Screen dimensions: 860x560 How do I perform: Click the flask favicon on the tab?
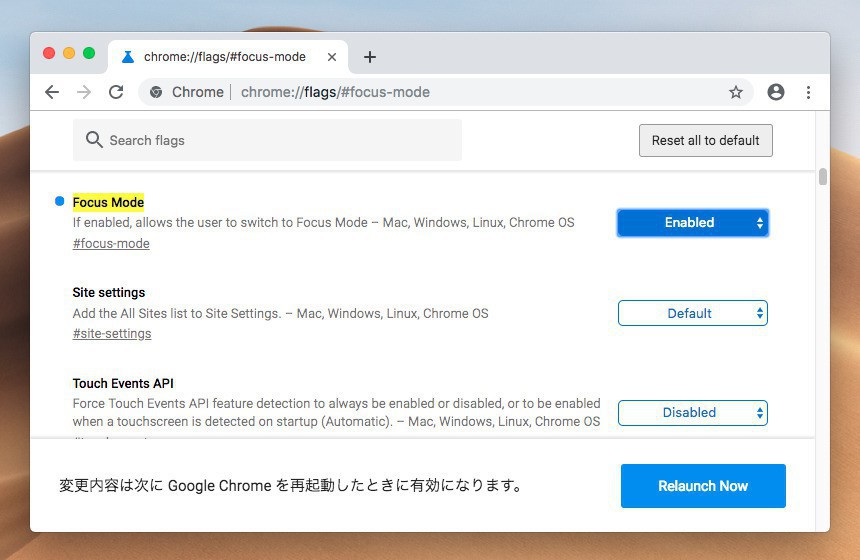point(128,57)
